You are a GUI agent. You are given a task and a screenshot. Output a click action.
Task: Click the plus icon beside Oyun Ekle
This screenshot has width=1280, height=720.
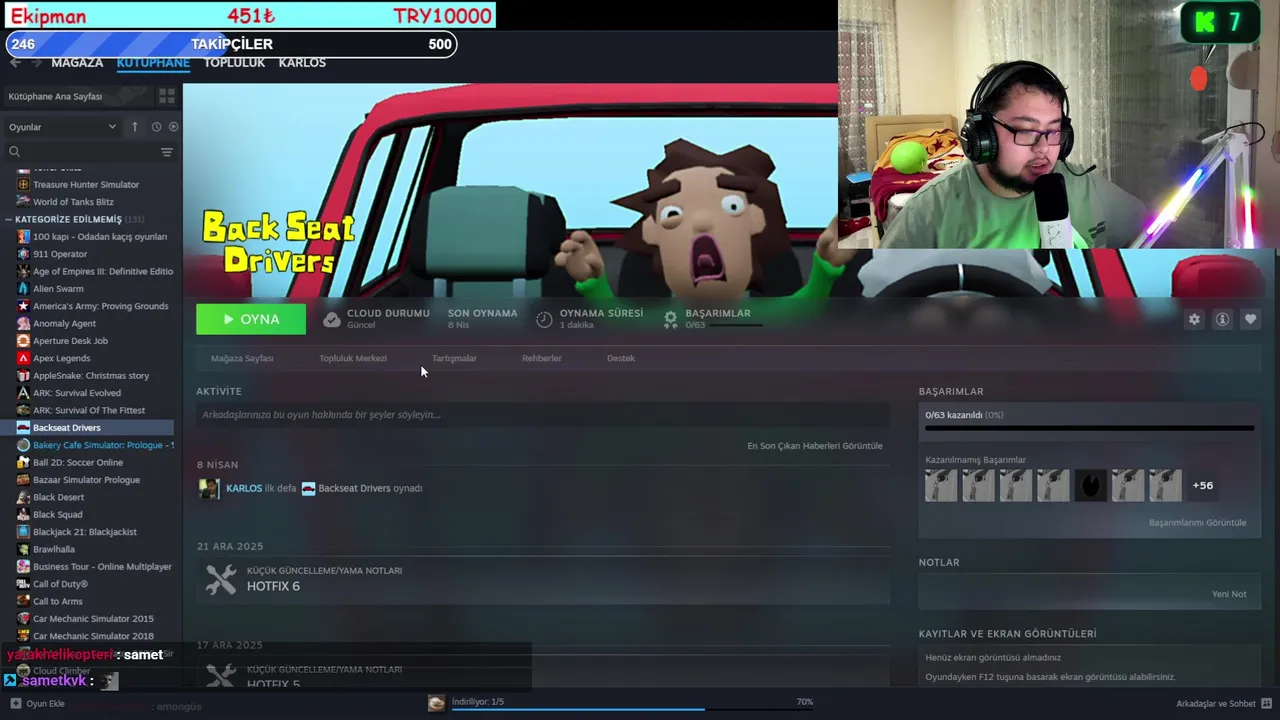(15, 703)
